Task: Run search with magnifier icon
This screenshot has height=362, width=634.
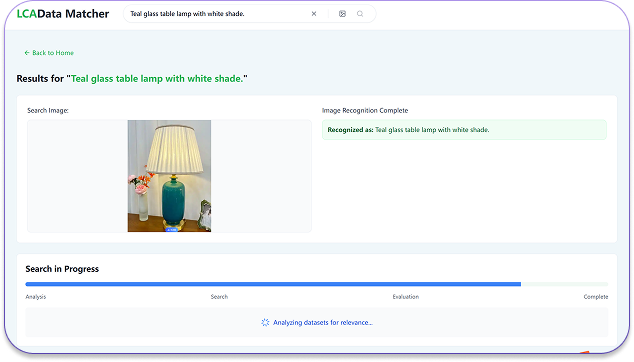Action: tap(360, 14)
